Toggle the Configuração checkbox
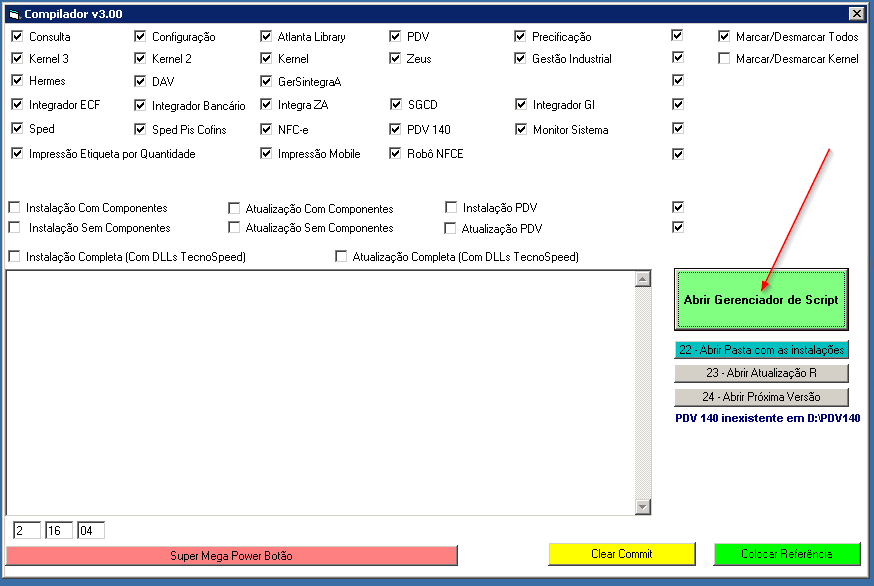This screenshot has height=586, width=874. pyautogui.click(x=140, y=36)
